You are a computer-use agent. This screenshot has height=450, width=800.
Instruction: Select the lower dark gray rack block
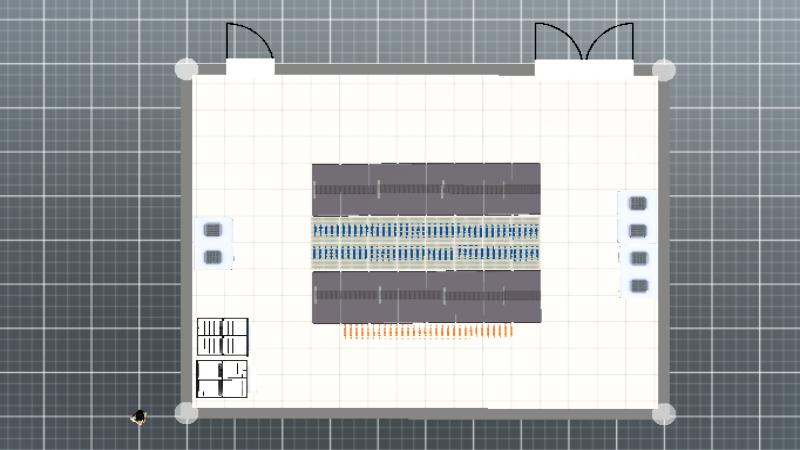426,296
